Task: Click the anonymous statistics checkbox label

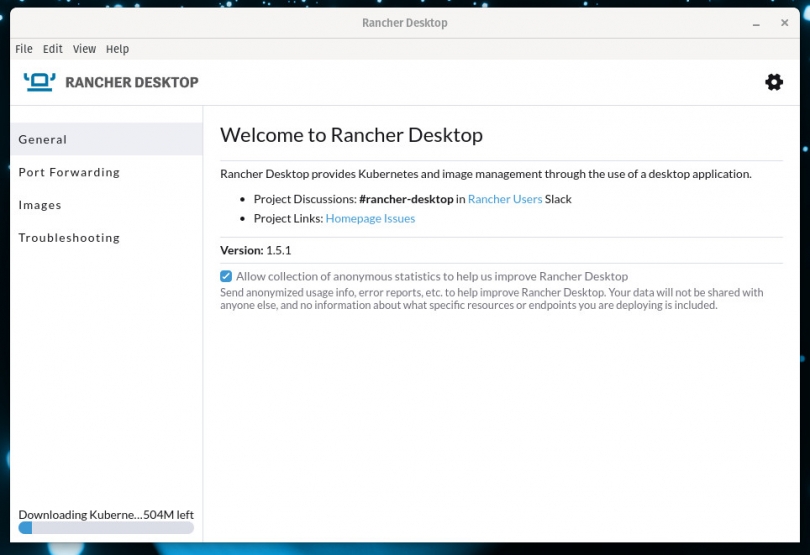Action: (432, 276)
